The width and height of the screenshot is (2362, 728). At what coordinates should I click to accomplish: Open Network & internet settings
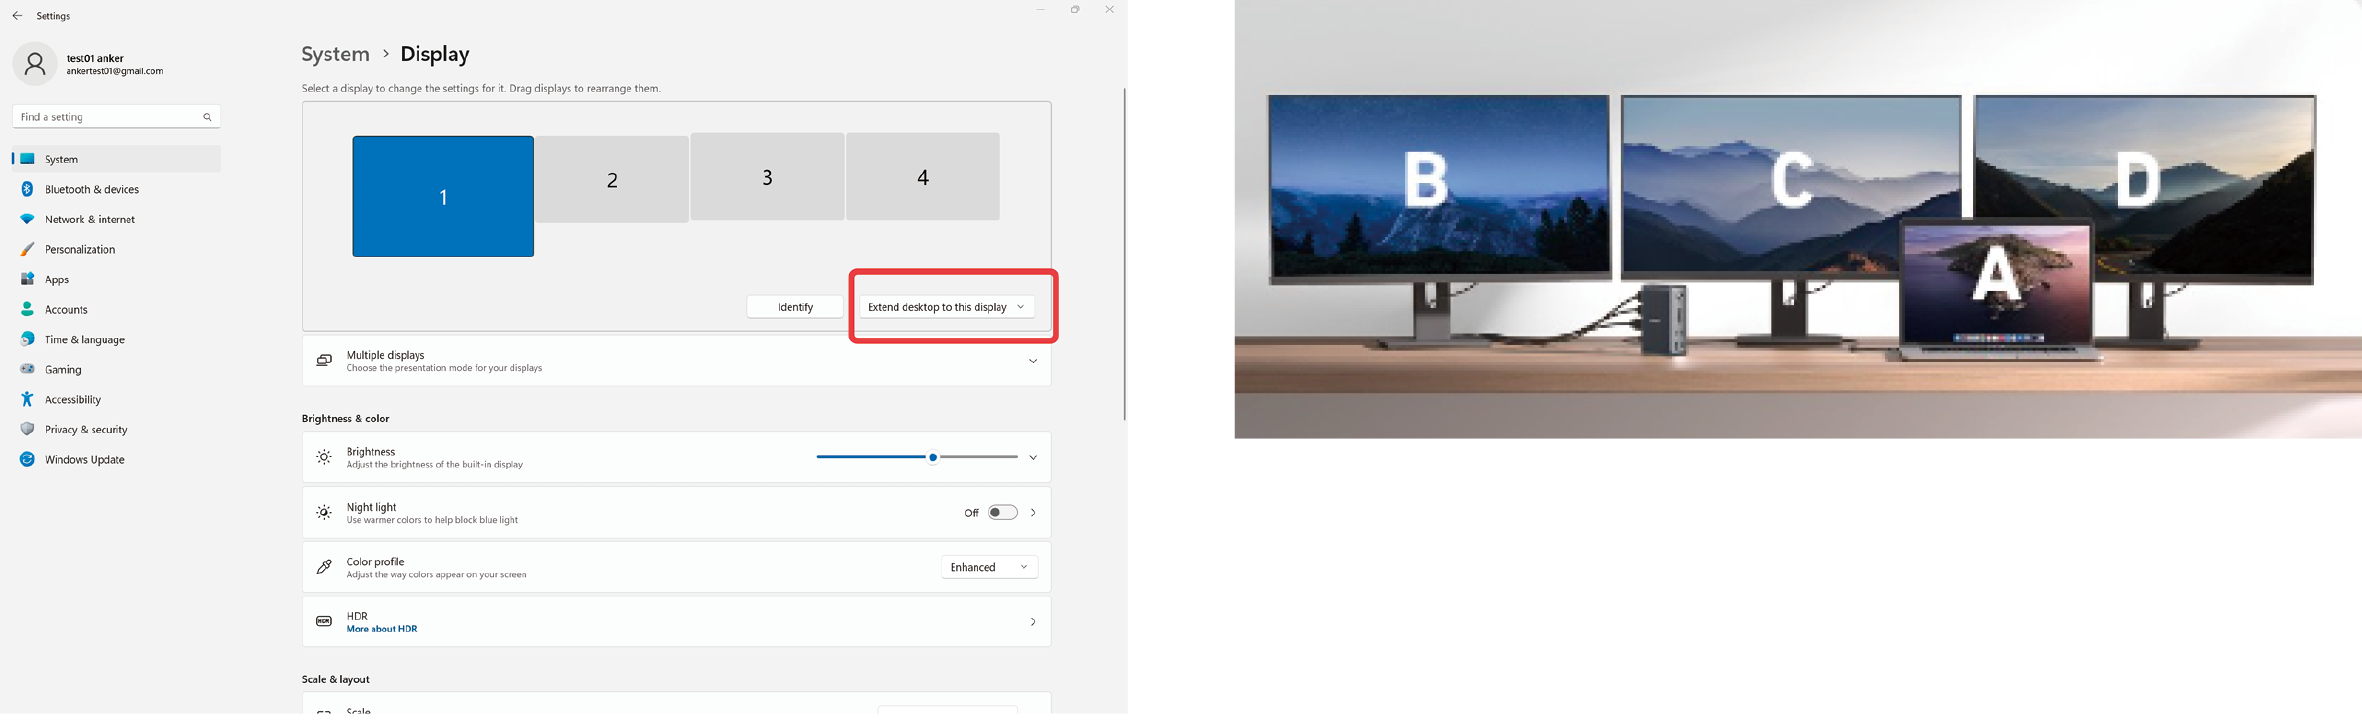click(89, 219)
